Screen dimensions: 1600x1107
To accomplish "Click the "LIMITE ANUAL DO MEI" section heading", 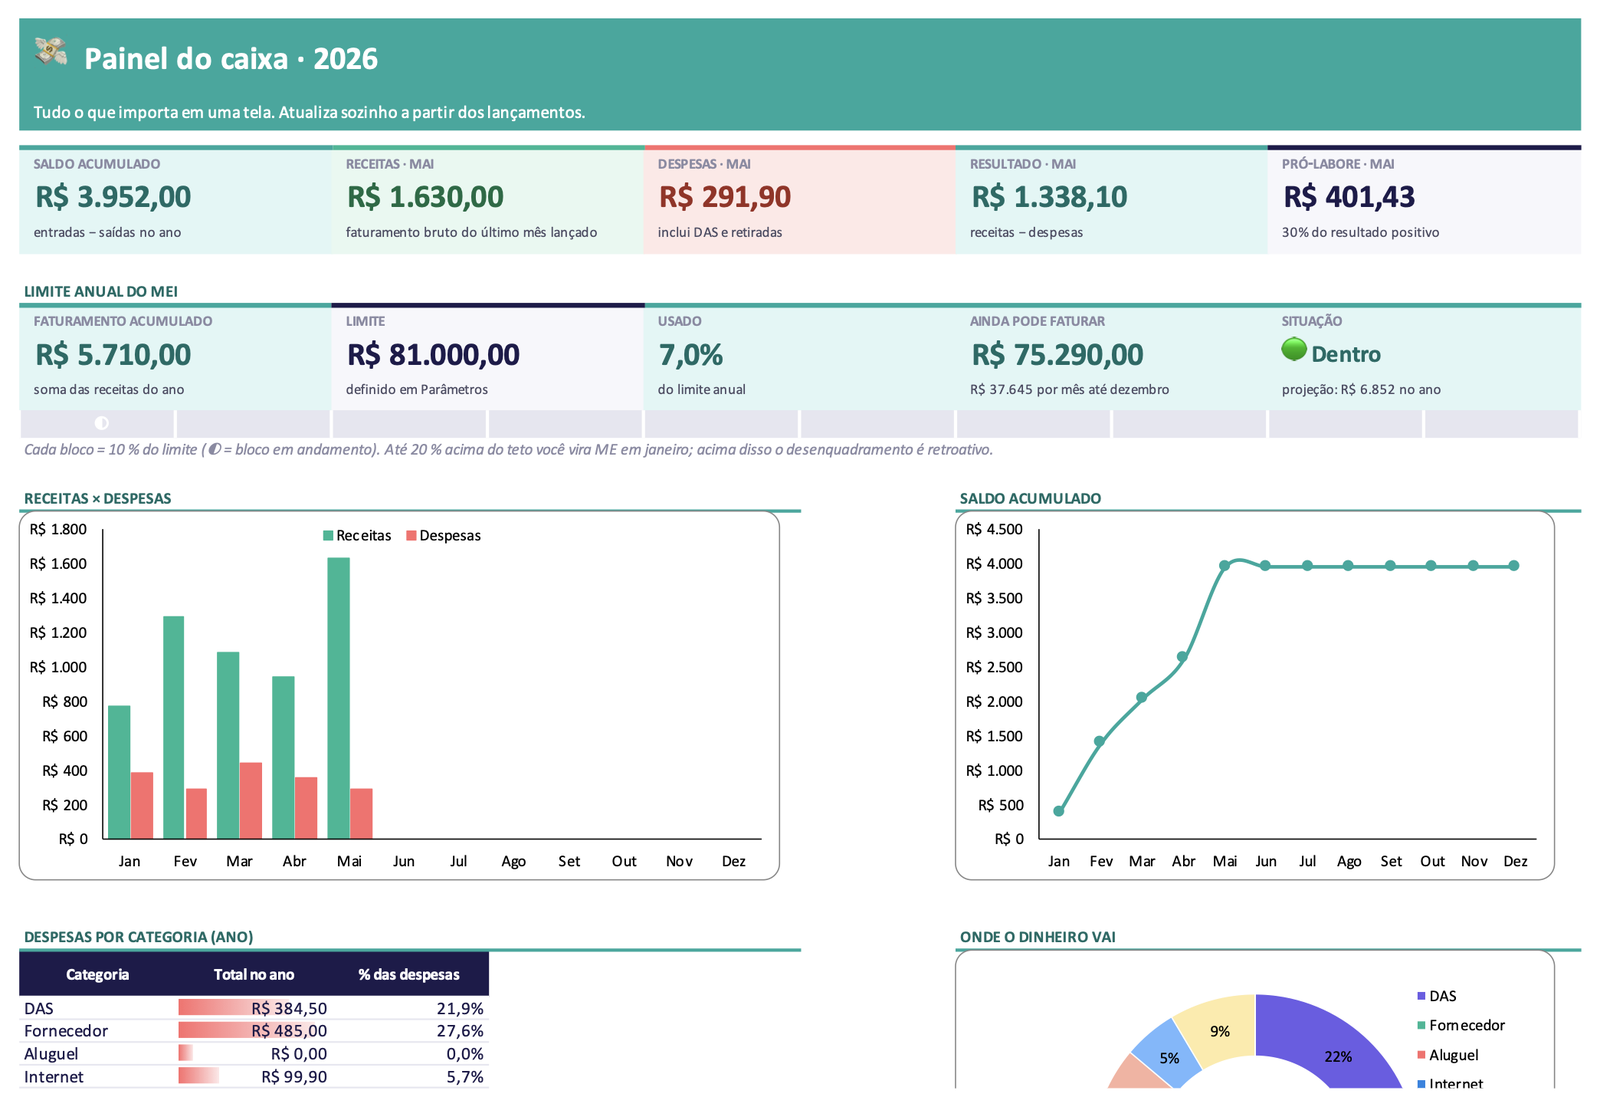I will pos(101,292).
